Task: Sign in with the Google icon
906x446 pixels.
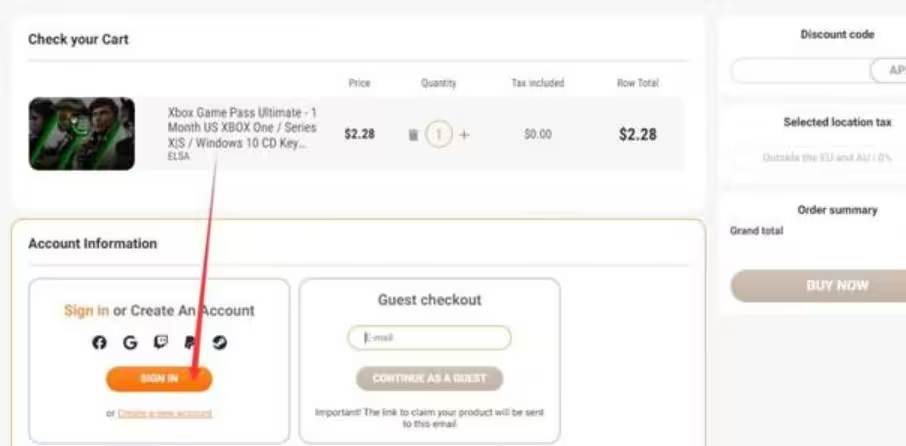Action: coord(130,343)
